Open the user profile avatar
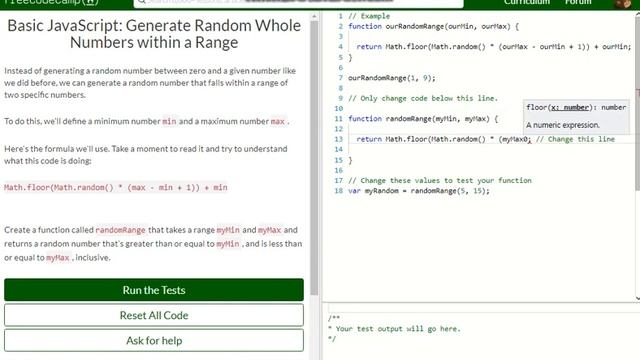 coord(622,3)
